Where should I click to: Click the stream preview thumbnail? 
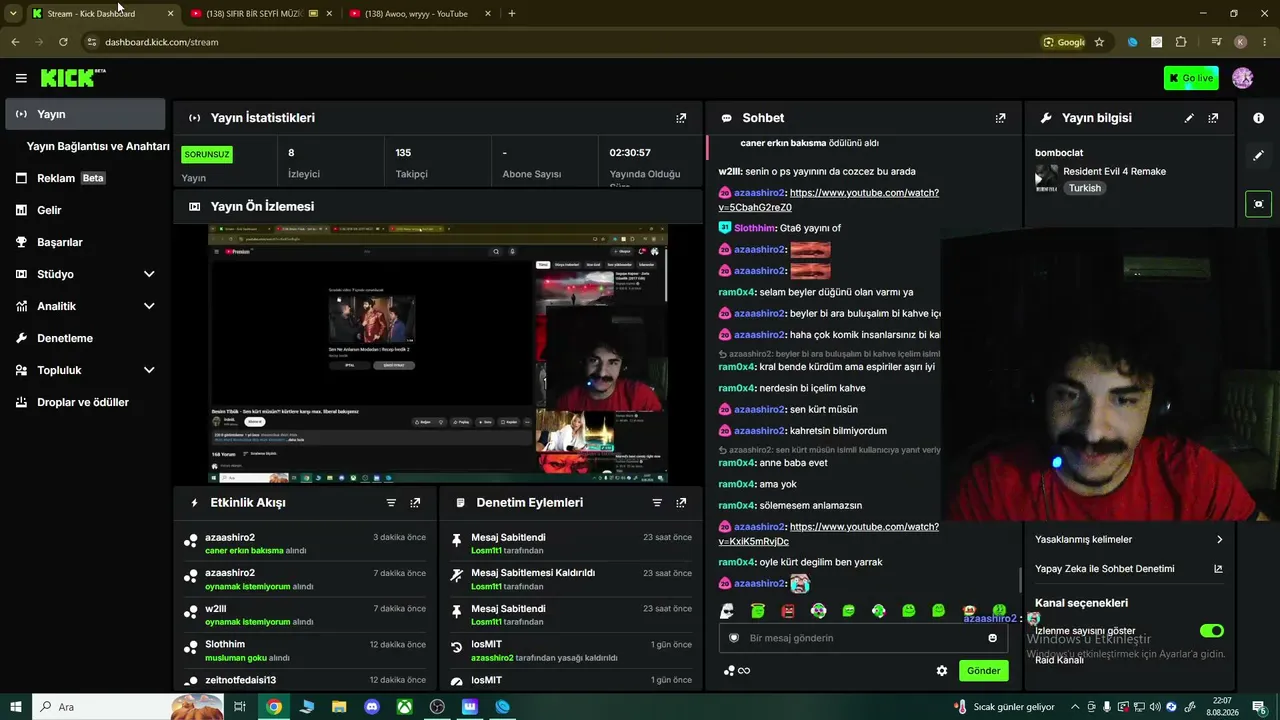(438, 353)
